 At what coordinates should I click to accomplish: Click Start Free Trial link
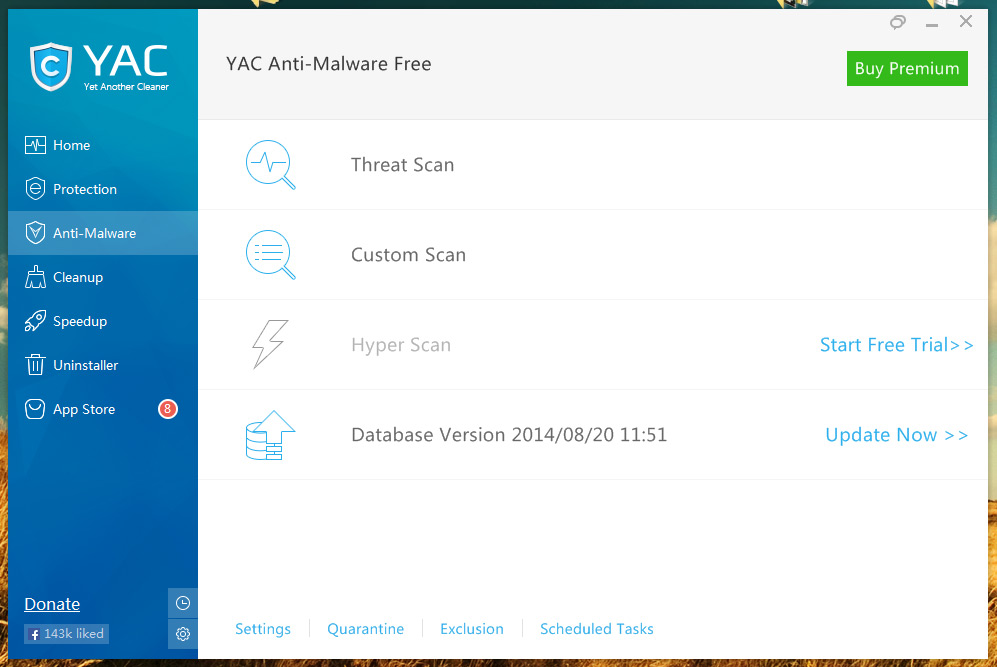tap(896, 345)
